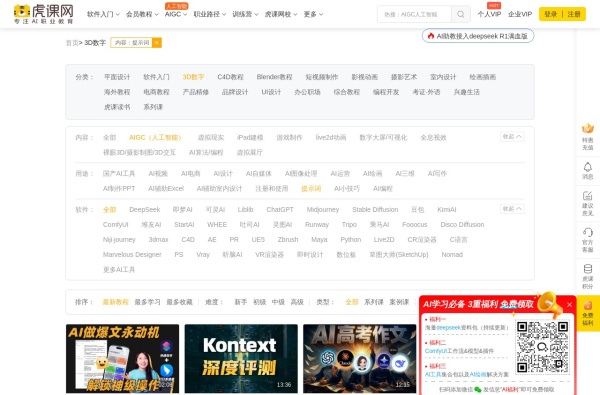The height and width of the screenshot is (395, 600).
Task: Open the 消息 bell sidebar icon
Action: [x=587, y=171]
